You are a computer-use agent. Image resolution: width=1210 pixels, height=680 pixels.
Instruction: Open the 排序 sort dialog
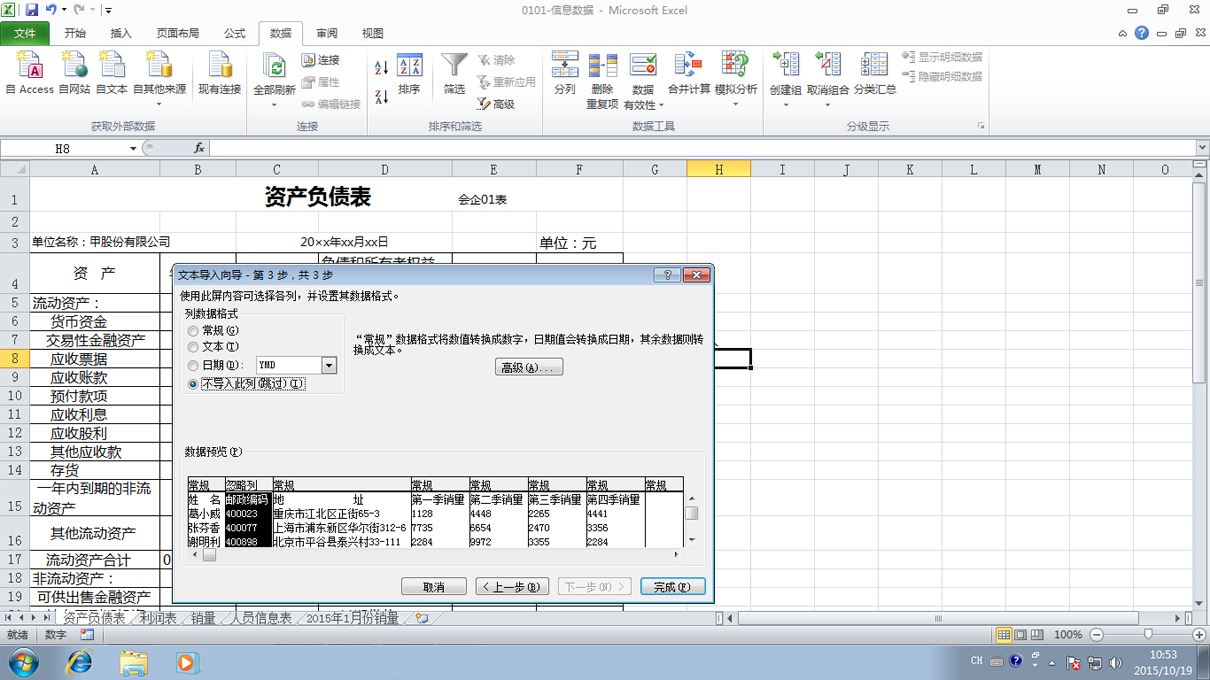[x=409, y=73]
